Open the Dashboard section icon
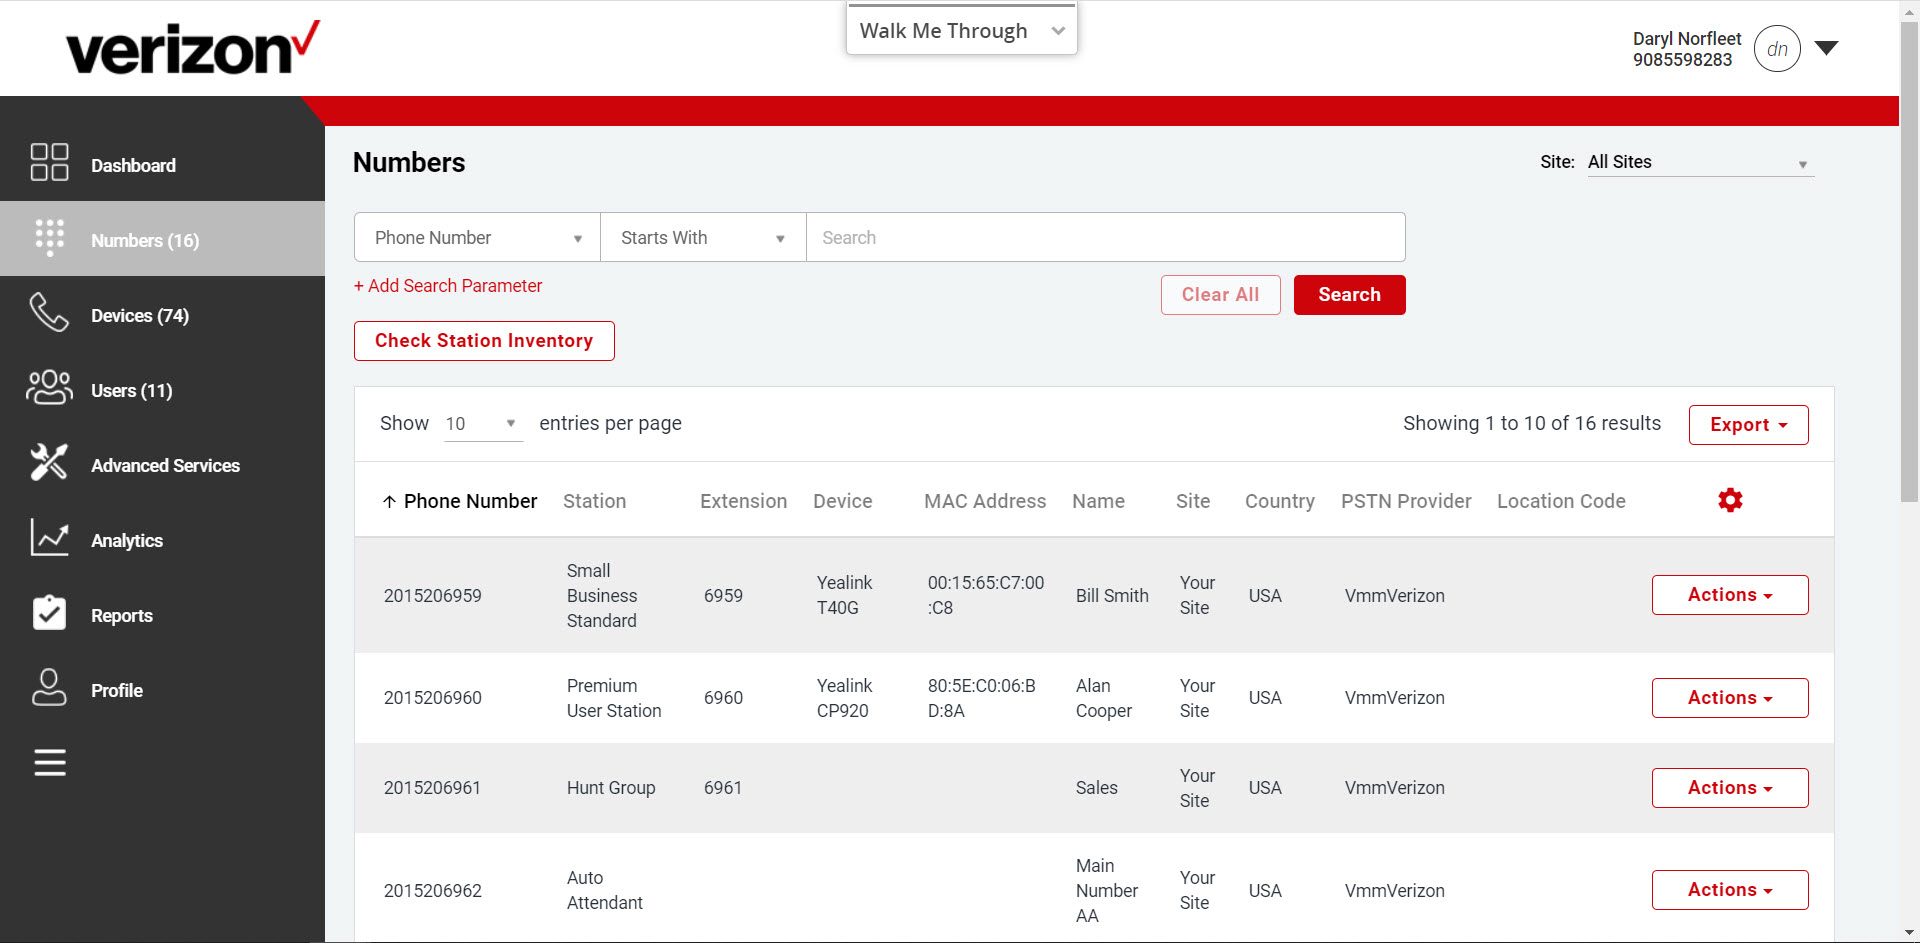The image size is (1920, 943). [48, 162]
